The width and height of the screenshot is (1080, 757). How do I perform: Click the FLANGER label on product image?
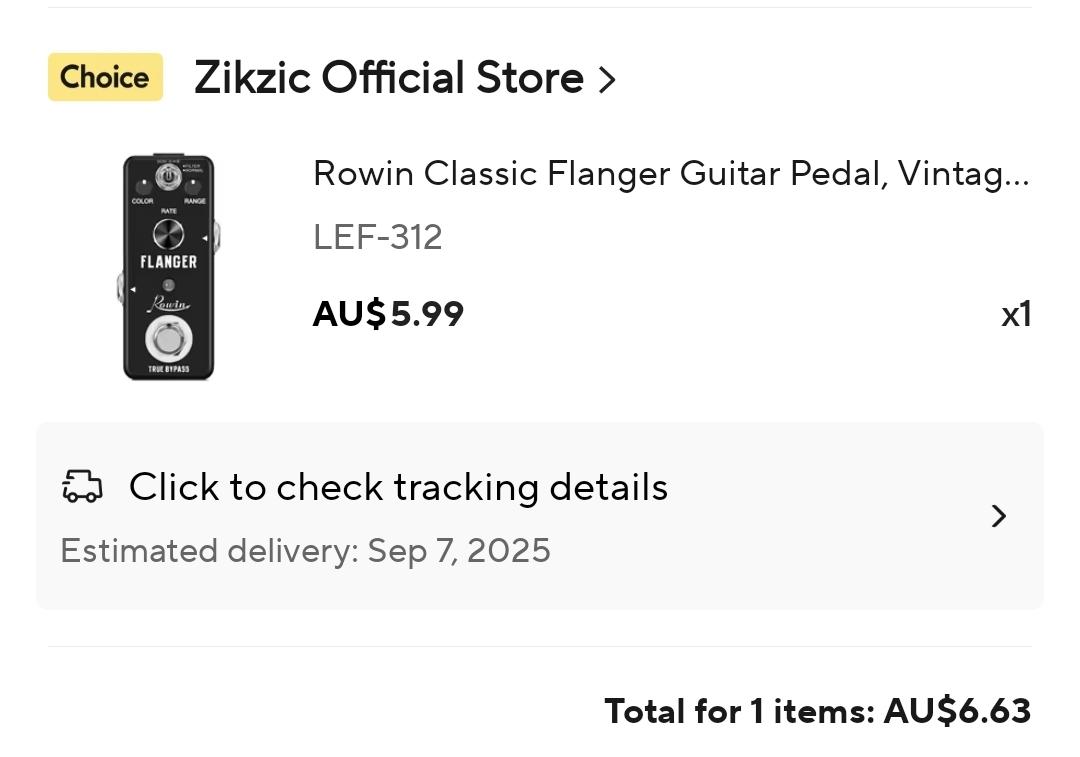point(169,262)
